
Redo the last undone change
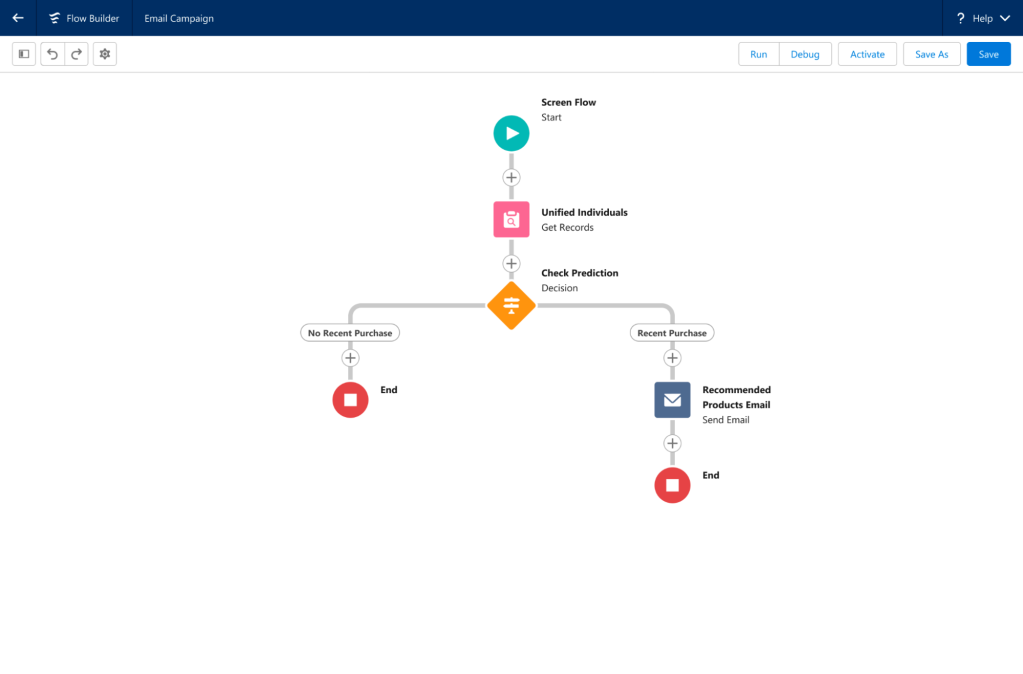tap(77, 54)
